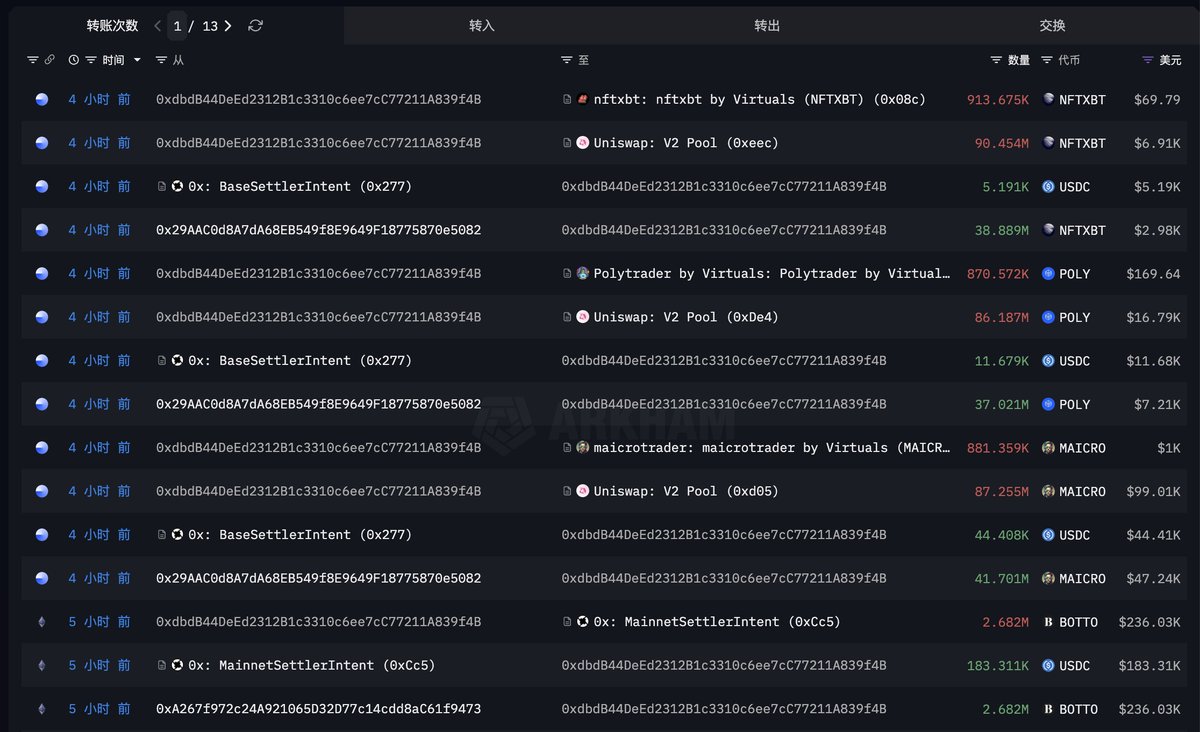The image size is (1200, 732).
Task: Click the Uniswap pink icon on the V2 Pool row
Action: (x=583, y=142)
